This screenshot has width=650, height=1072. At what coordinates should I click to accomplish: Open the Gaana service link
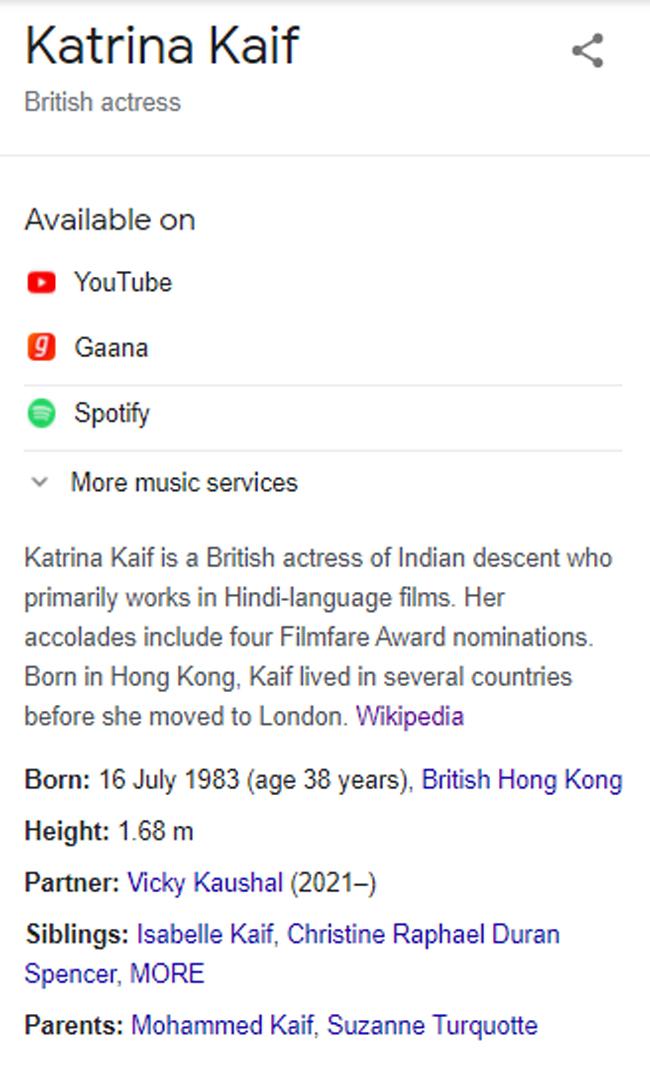[111, 348]
